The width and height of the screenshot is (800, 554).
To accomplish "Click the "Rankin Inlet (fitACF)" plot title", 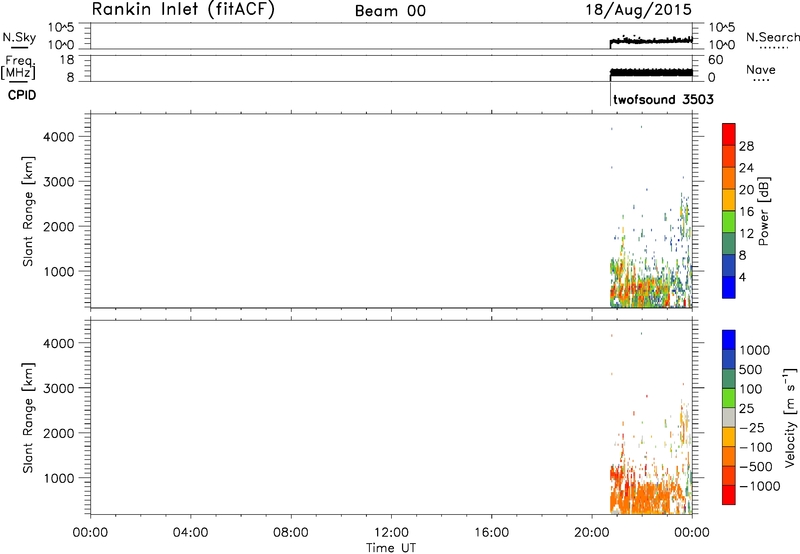I will [183, 10].
